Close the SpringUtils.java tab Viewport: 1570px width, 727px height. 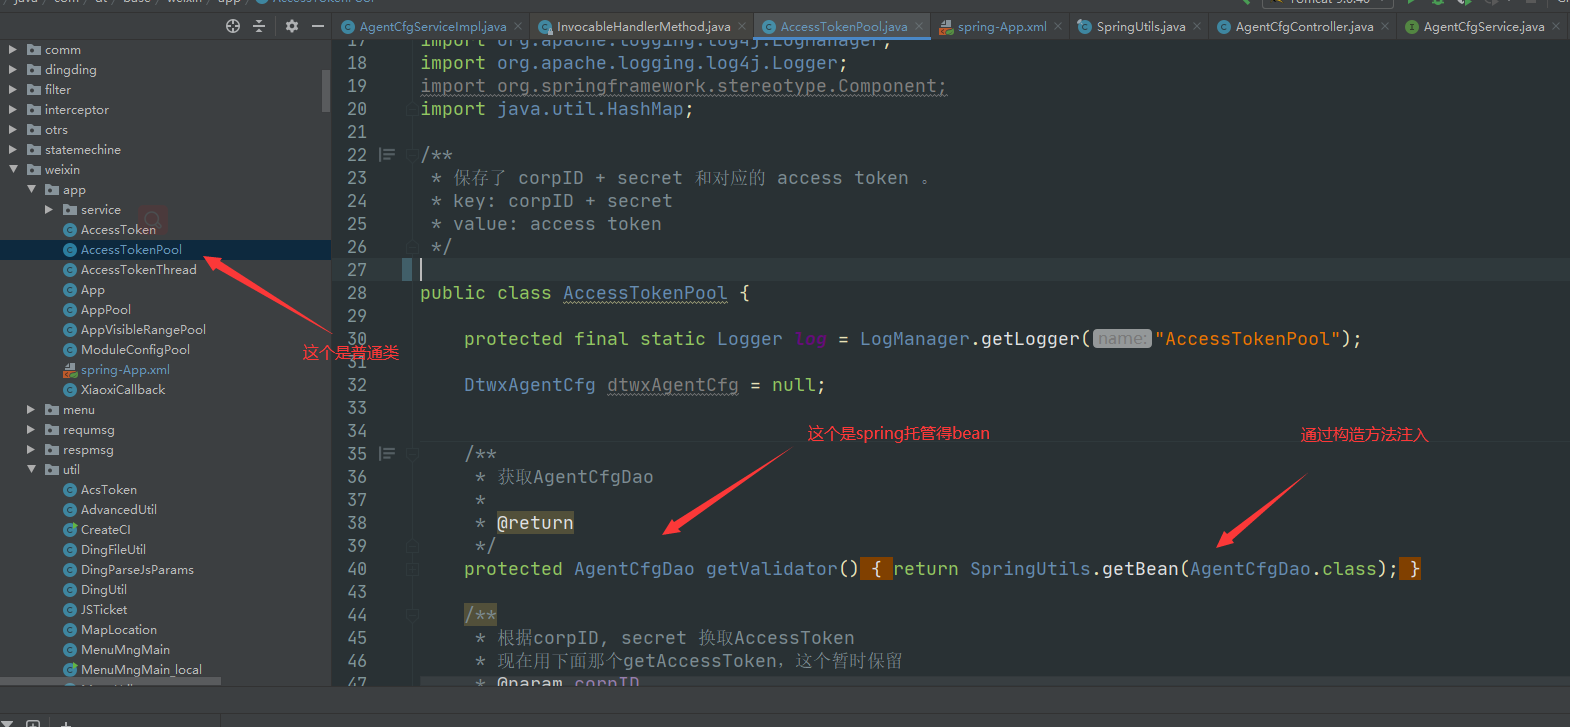tap(1196, 26)
